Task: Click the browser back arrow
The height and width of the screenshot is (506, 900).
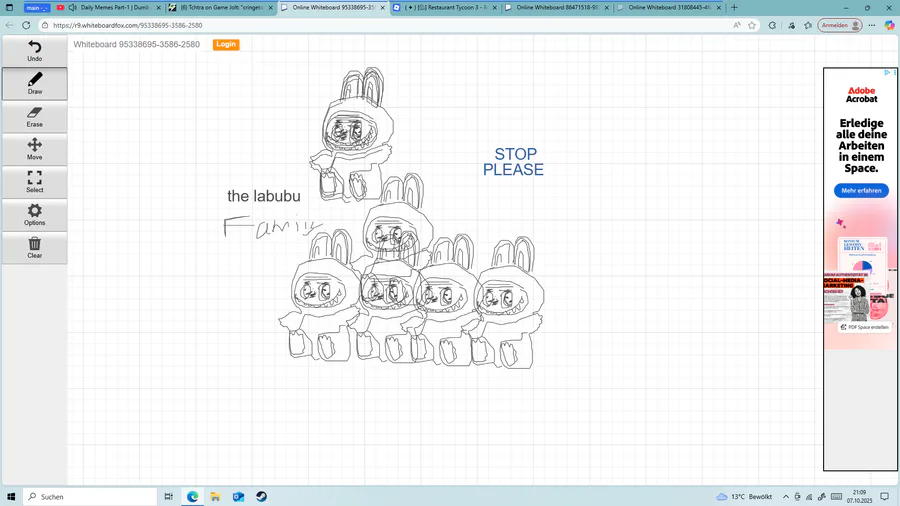Action: 9,25
